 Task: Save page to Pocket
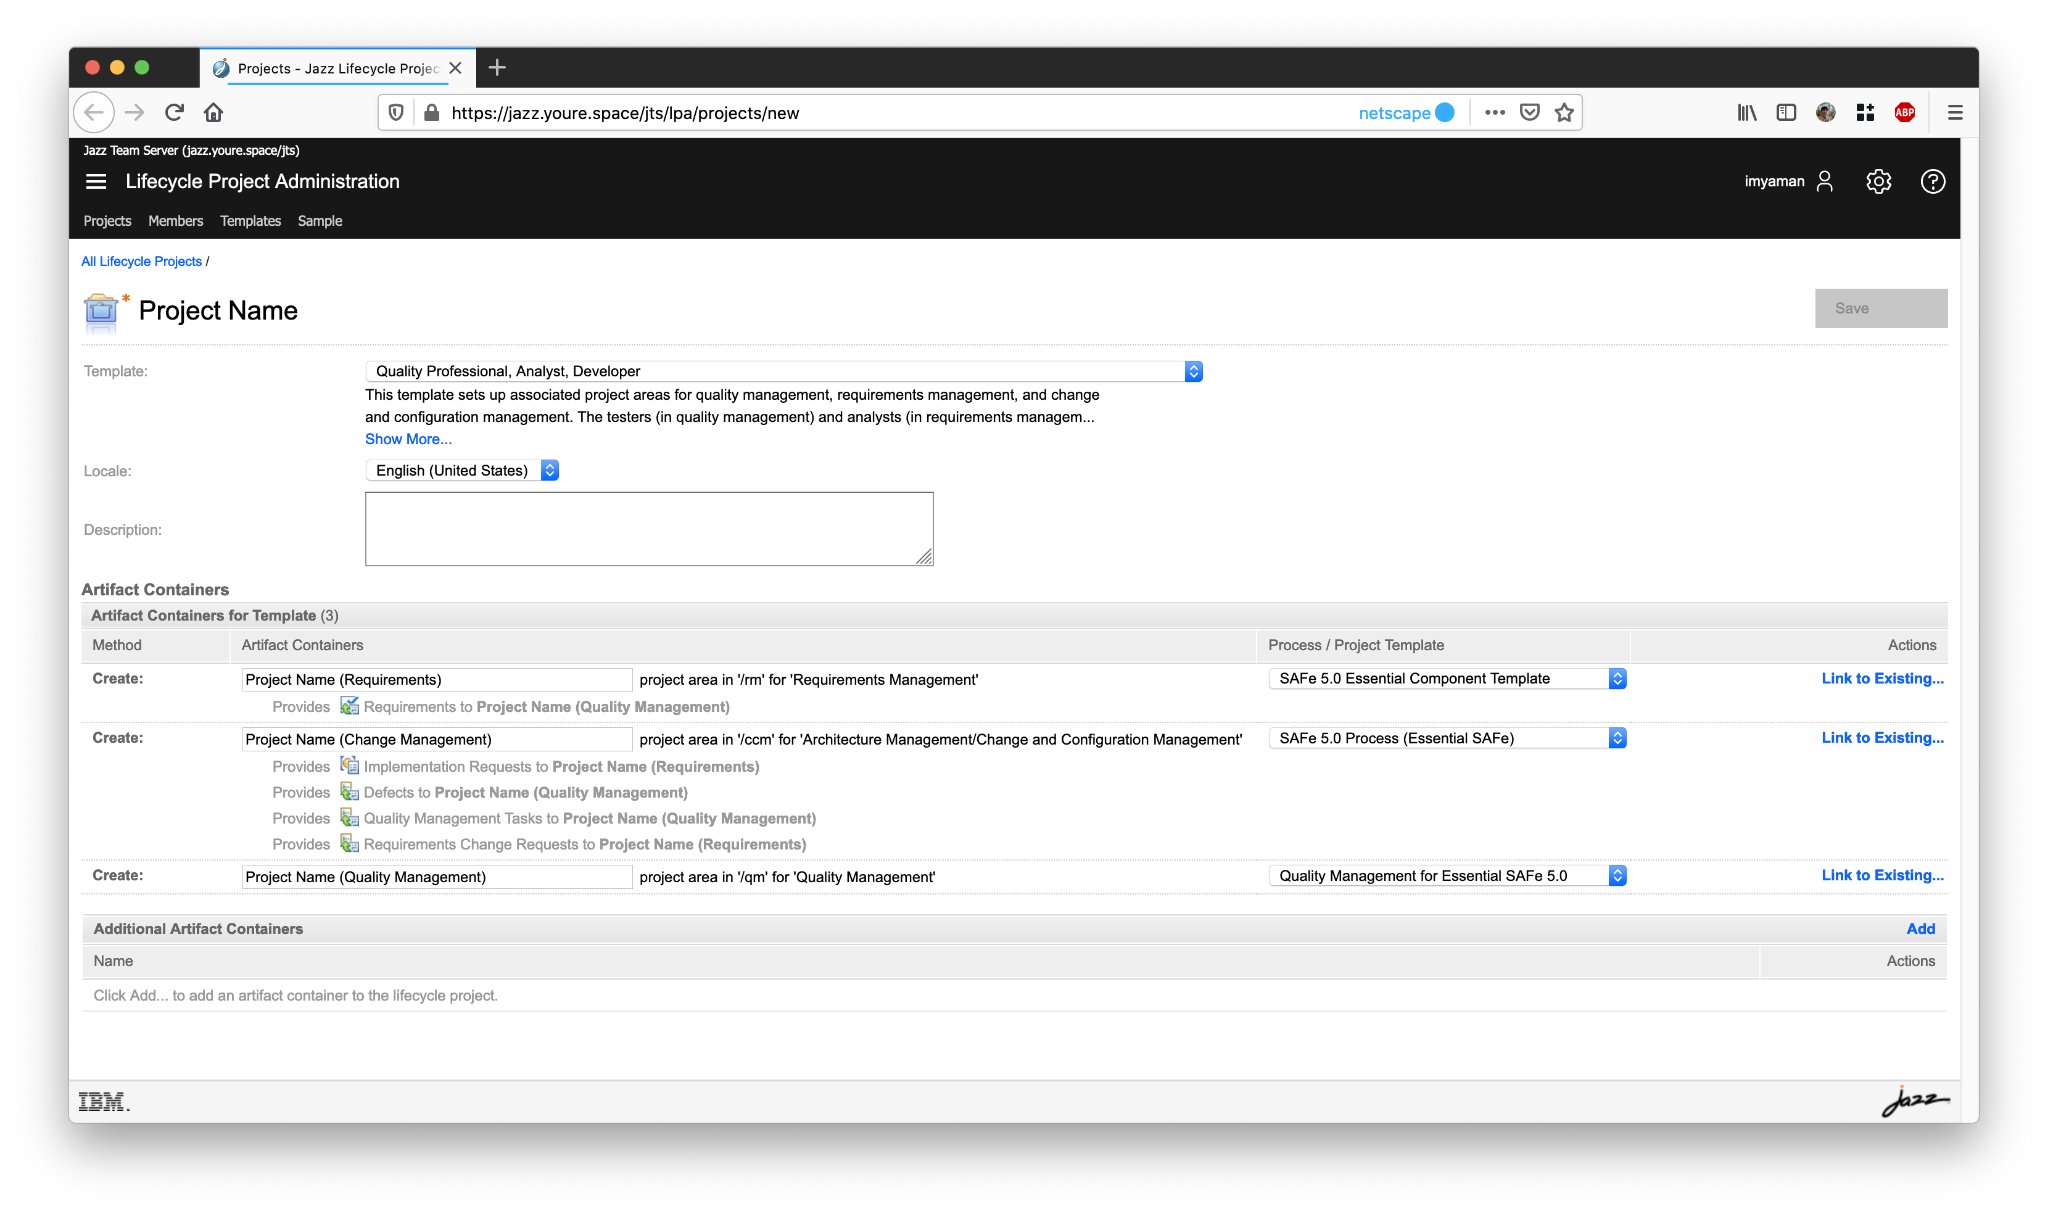1529,113
